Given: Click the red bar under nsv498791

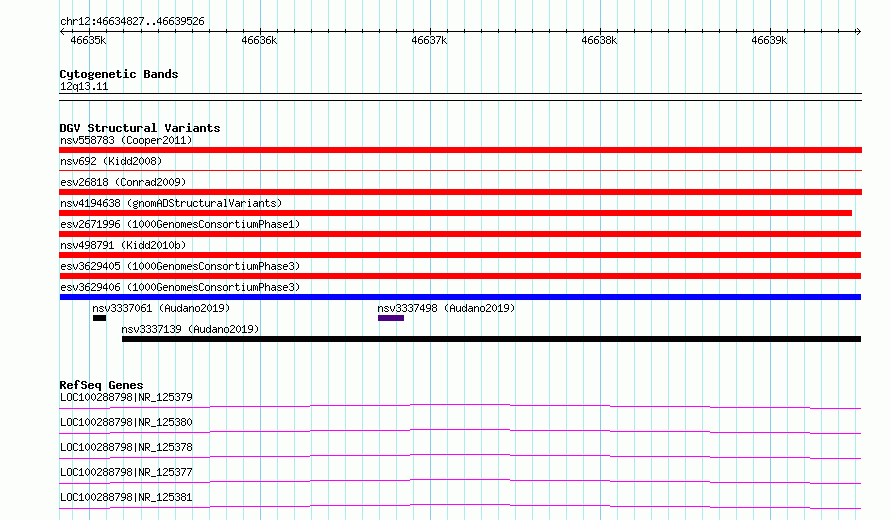Looking at the screenshot, I should click(x=460, y=255).
